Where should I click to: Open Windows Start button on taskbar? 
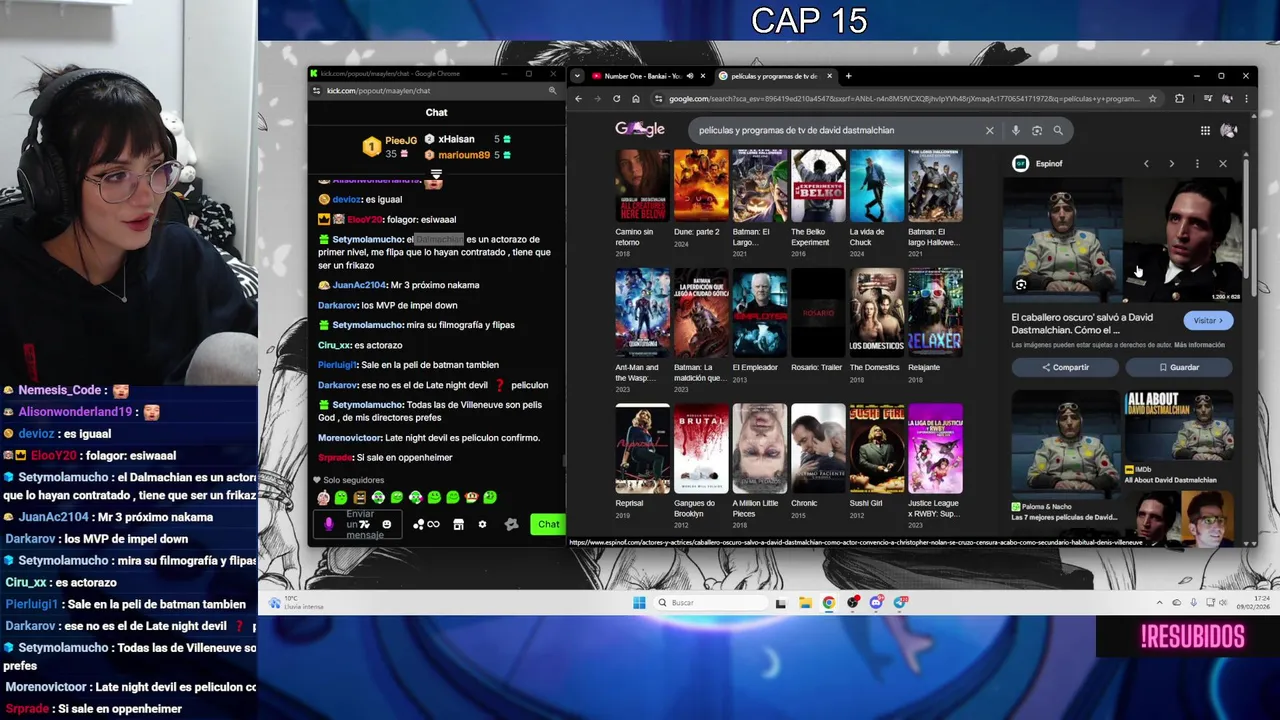tap(639, 603)
